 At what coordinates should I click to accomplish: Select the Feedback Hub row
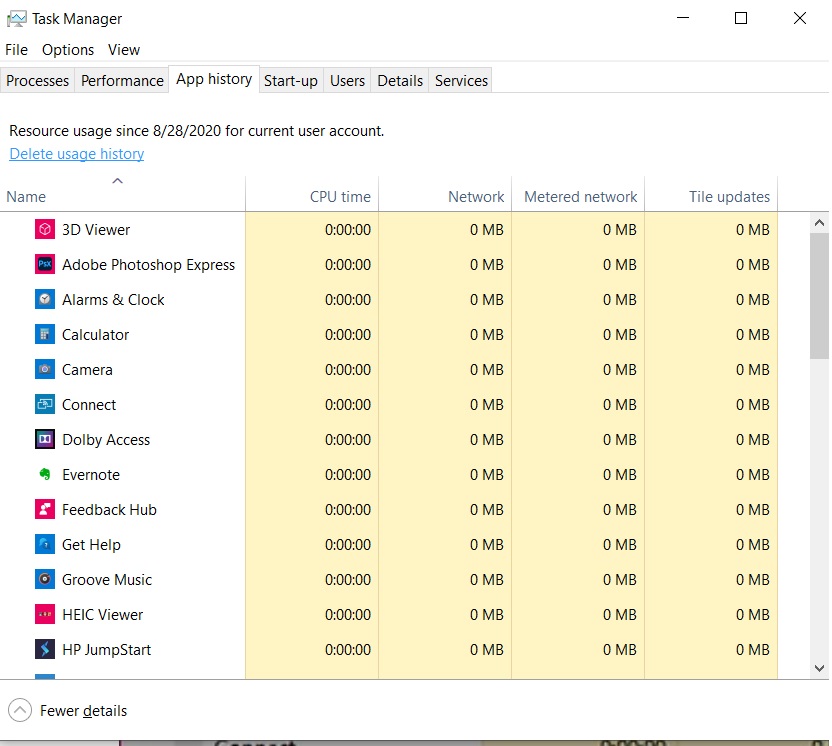[x=109, y=510]
